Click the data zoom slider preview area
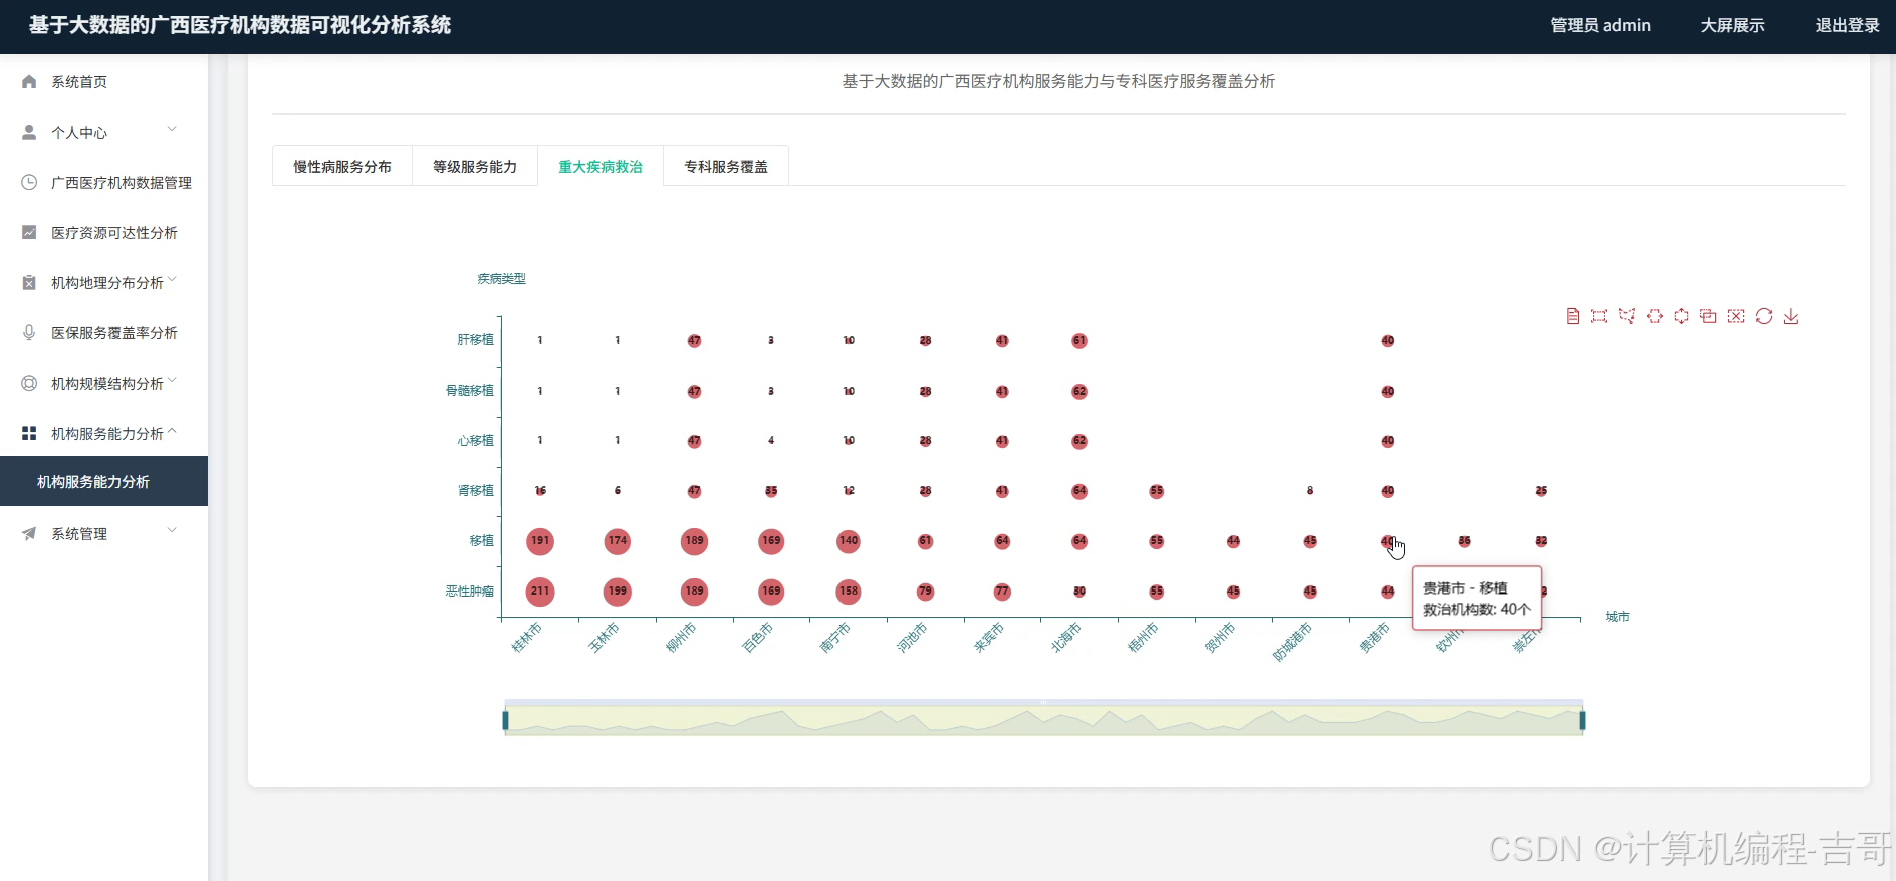 click(1043, 720)
